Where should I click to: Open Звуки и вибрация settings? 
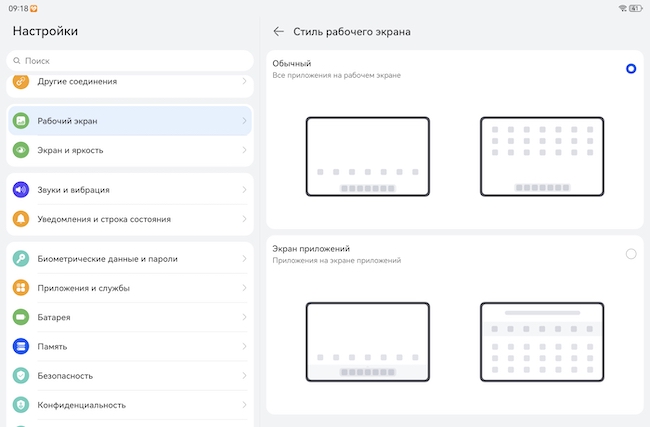point(130,189)
